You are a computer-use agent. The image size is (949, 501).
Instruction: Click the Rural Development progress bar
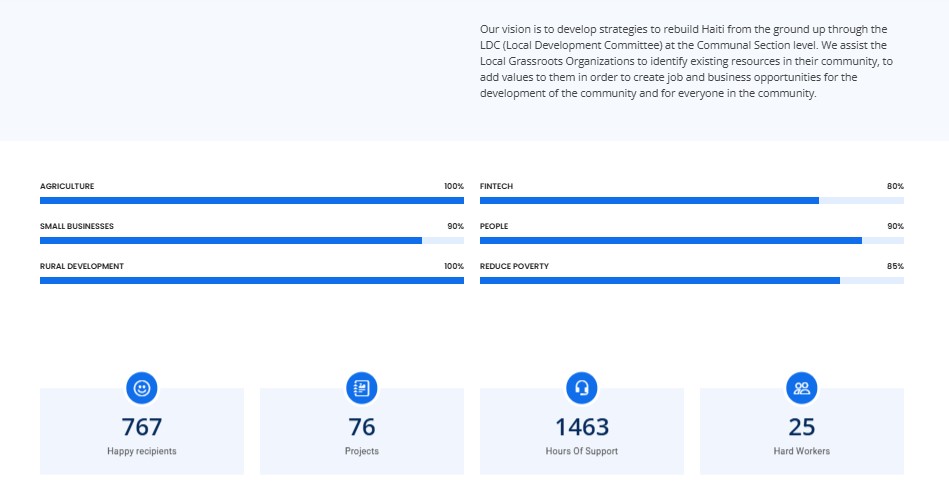tap(252, 280)
